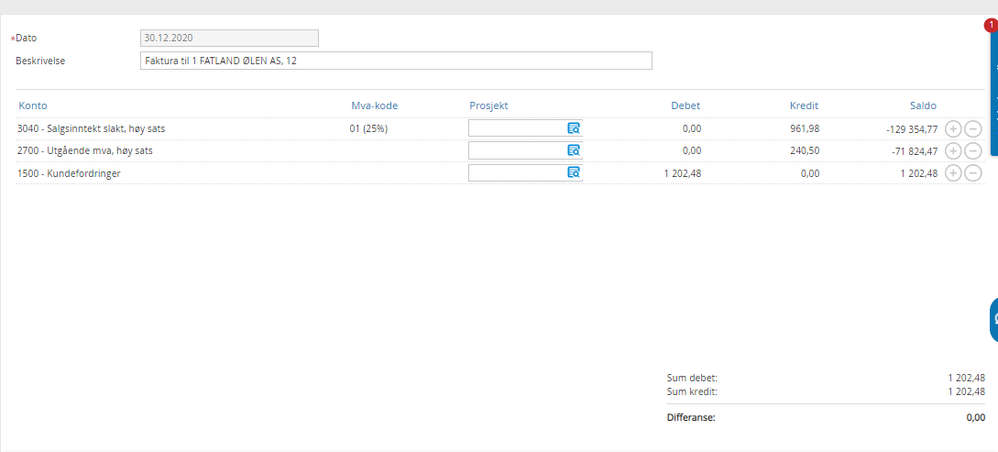
Task: Open project search in the 1500 Kundefordringer row
Action: (573, 173)
